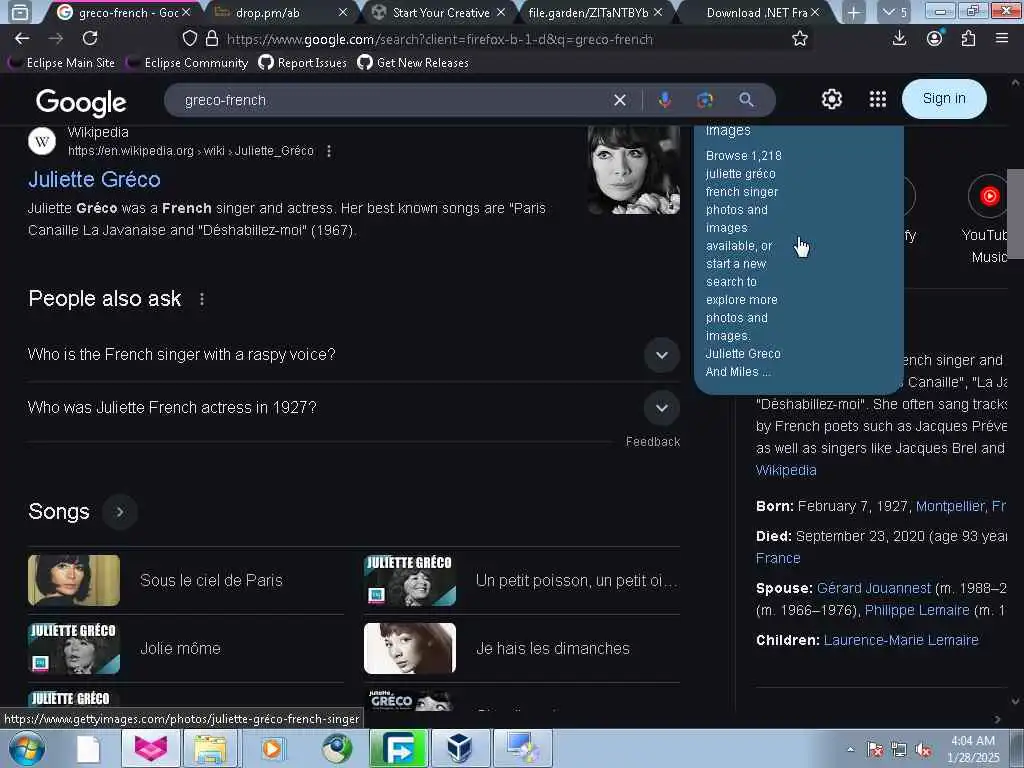Open the song Un petit poisson, un petit oiseau

coord(522,581)
